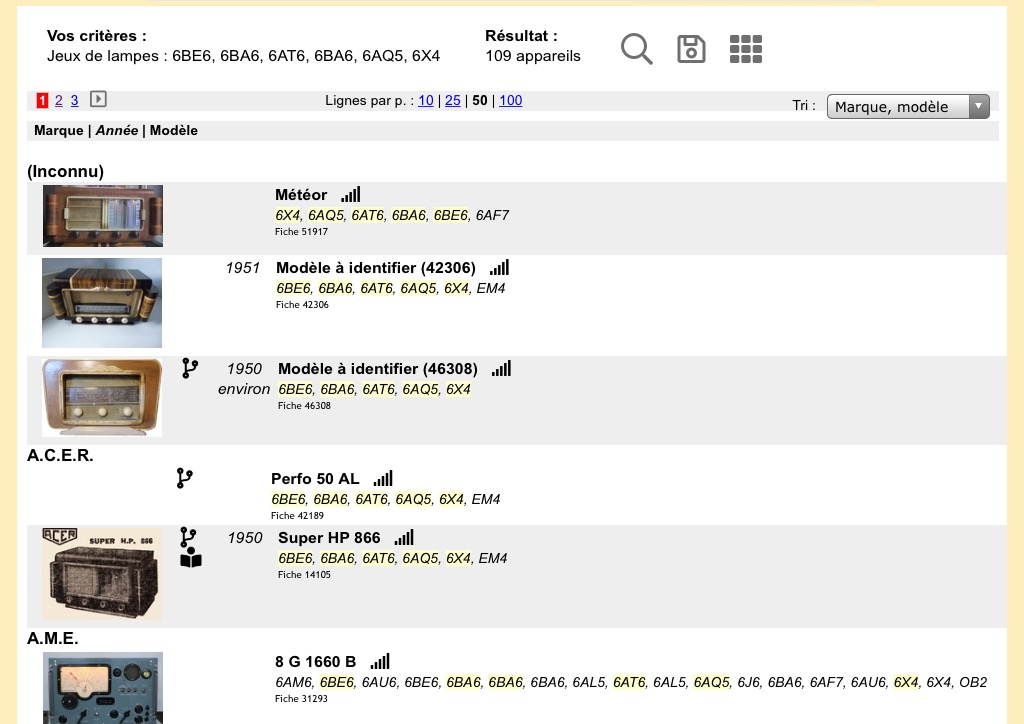Image resolution: width=1024 pixels, height=724 pixels.
Task: Go to next page arrow icon
Action: pos(98,99)
